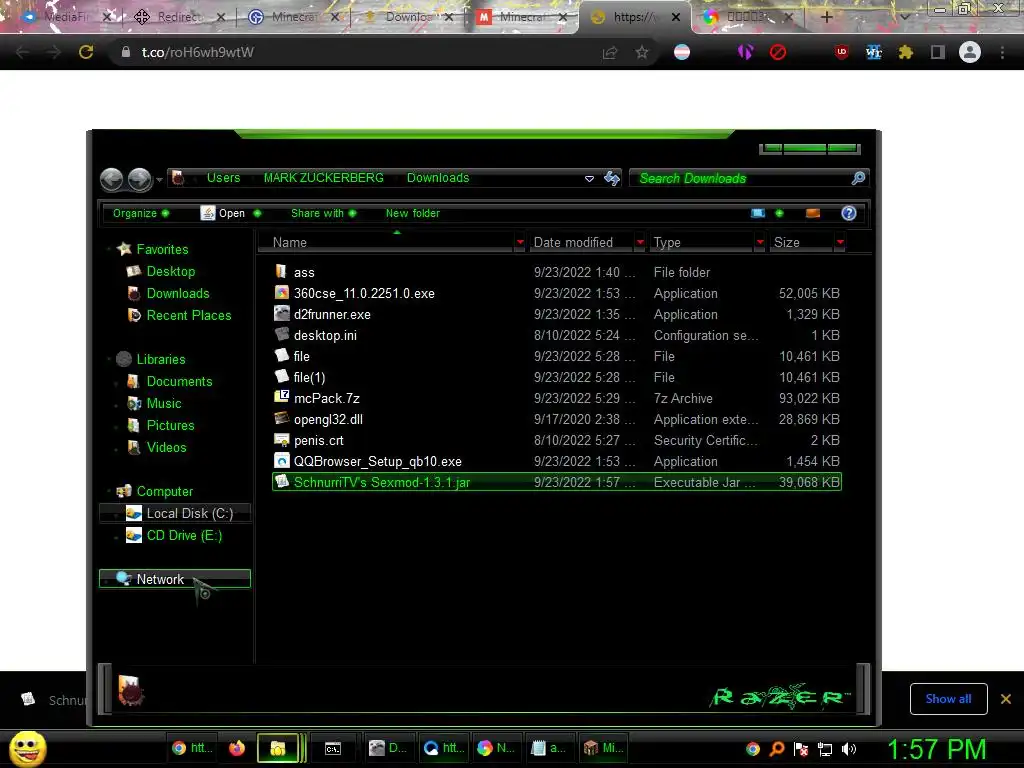1024x768 pixels.
Task: Select Downloads in Favorites
Action: coord(178,293)
